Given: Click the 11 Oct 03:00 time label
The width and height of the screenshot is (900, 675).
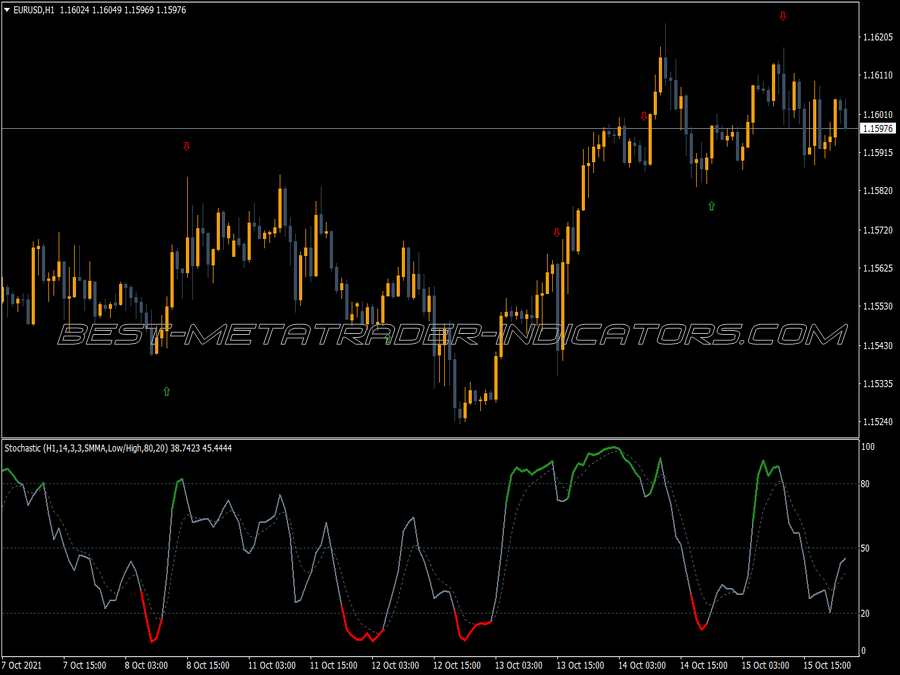Looking at the screenshot, I should point(271,666).
